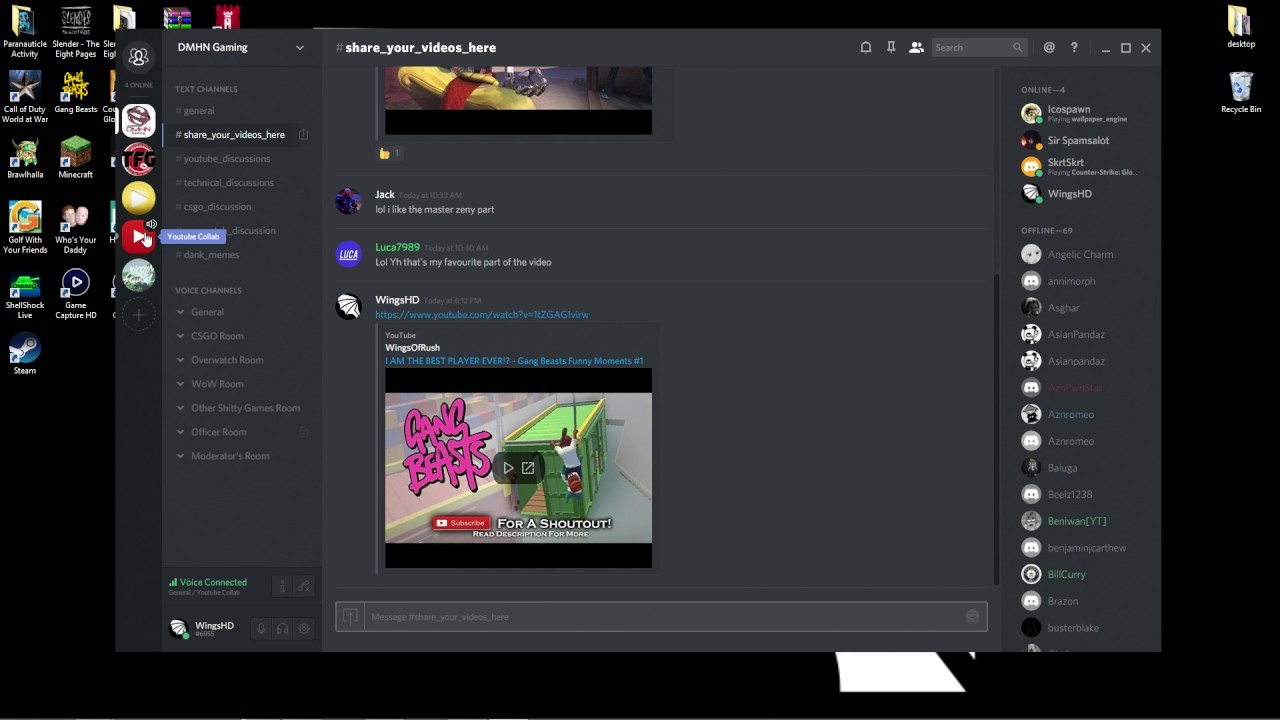The height and width of the screenshot is (720, 1280).
Task: Show pinned messages pin icon
Action: pos(891,47)
